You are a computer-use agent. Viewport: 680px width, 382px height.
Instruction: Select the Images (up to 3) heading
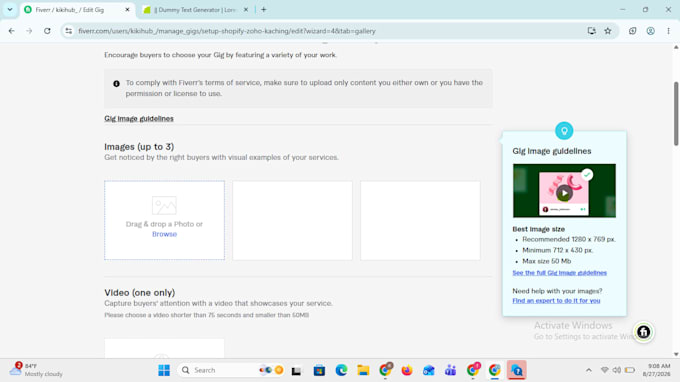[139, 147]
